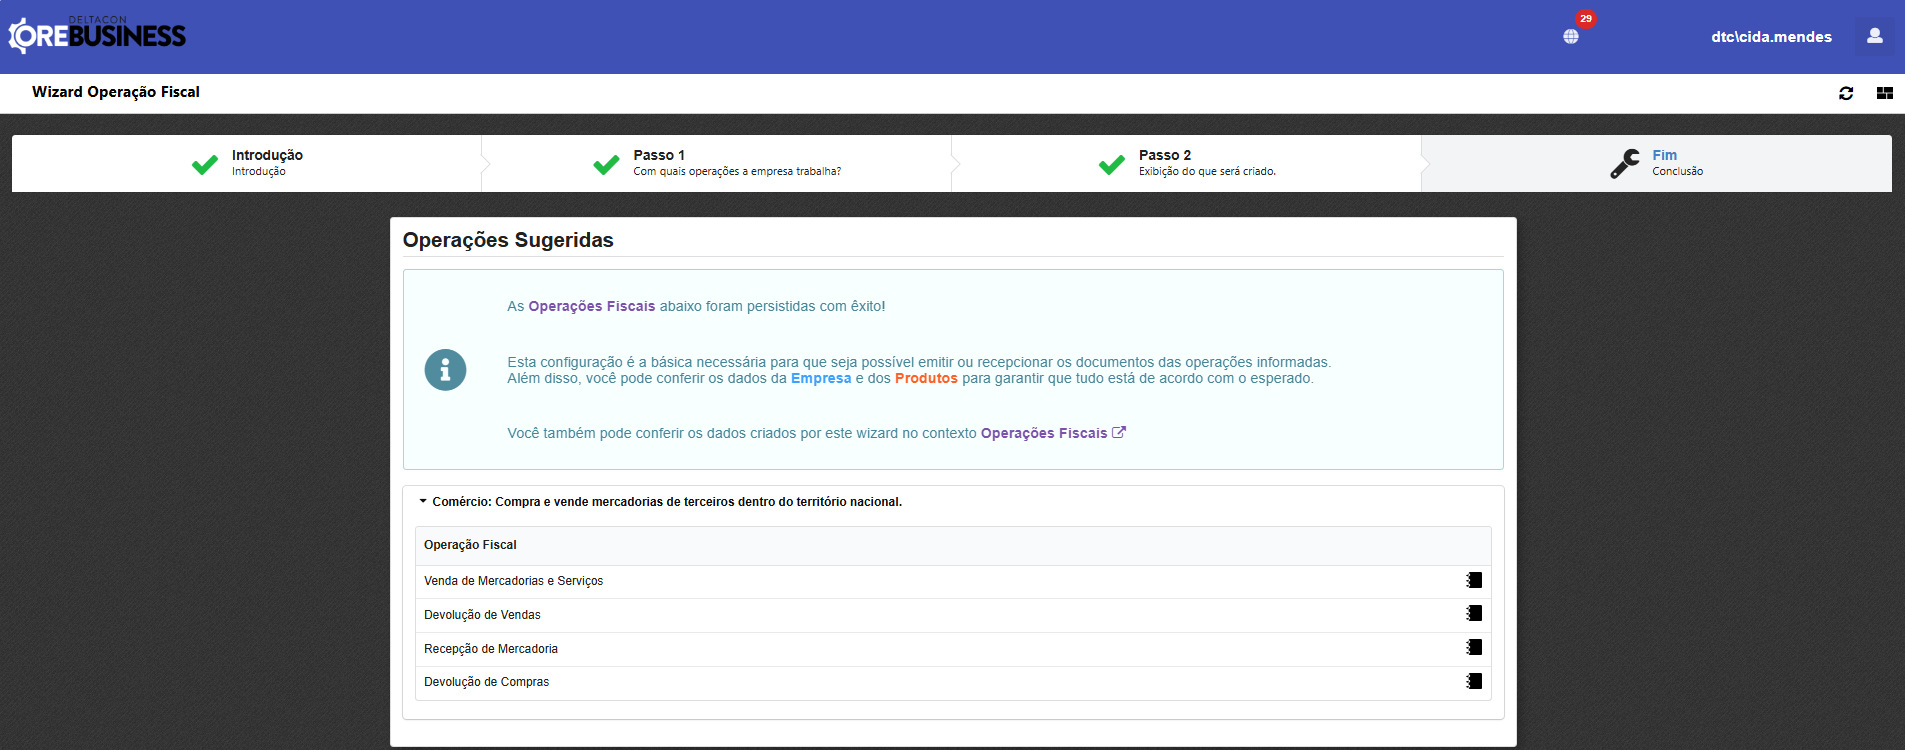Image resolution: width=1905 pixels, height=750 pixels.
Task: Select the Fim wizard step
Action: [1656, 163]
